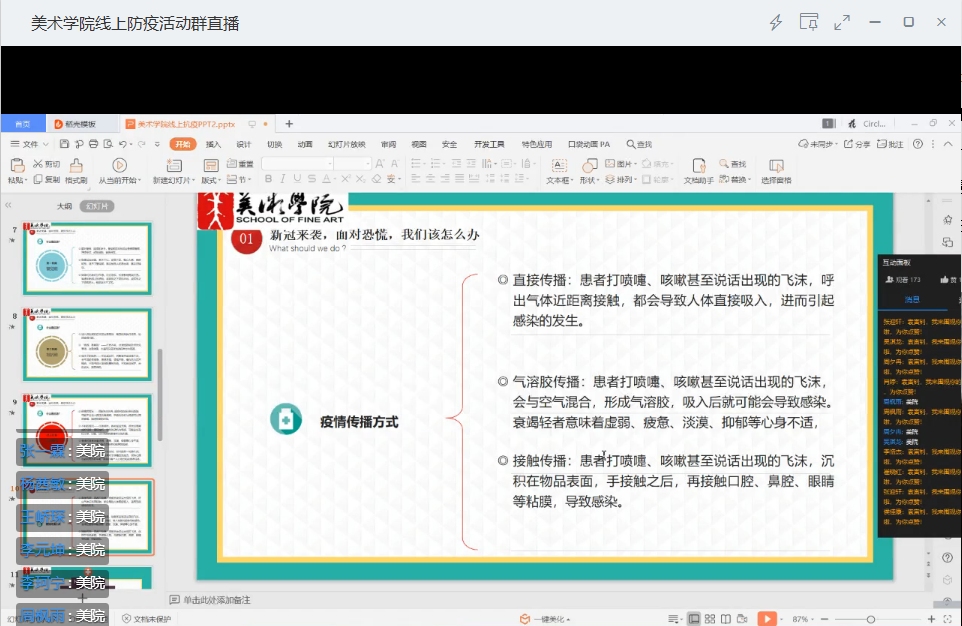Click the Share (分享) icon
Viewport: 962px width, 626px height.
pos(848,144)
